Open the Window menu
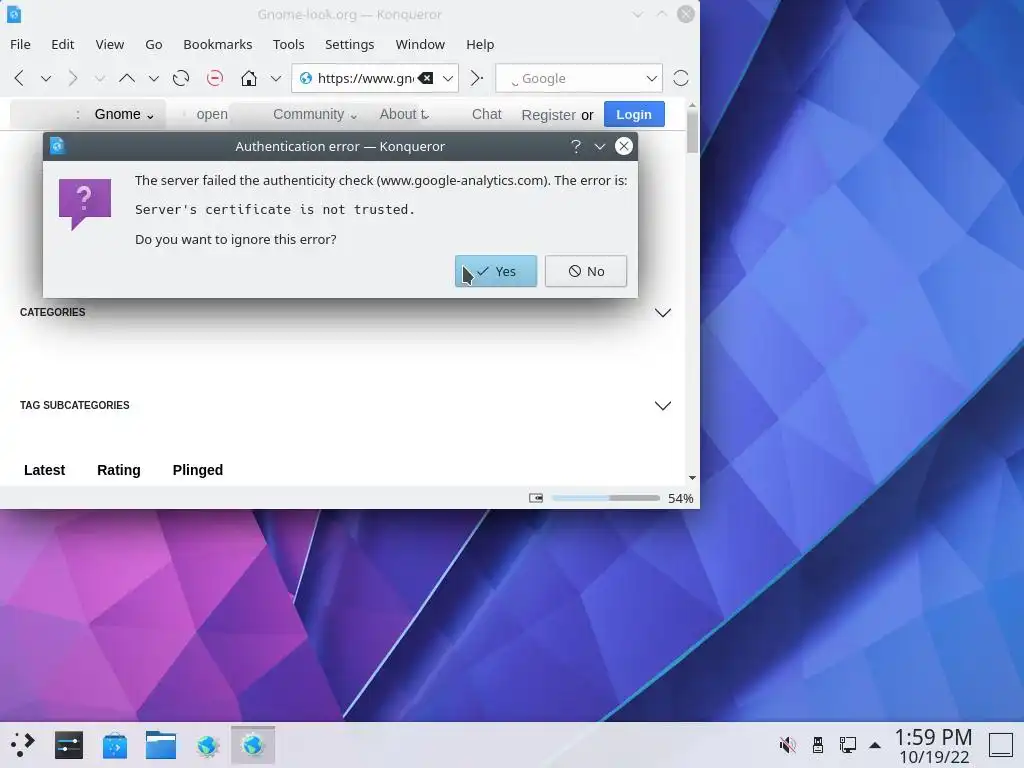Image resolution: width=1024 pixels, height=768 pixels. point(420,44)
